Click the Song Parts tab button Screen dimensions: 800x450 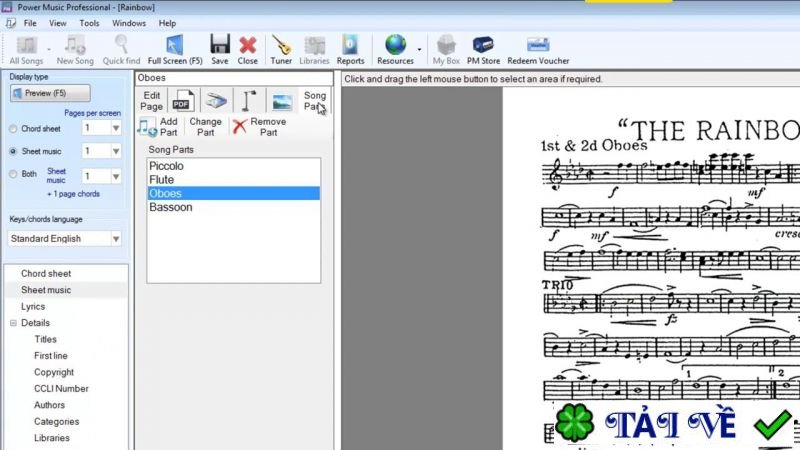pyautogui.click(x=315, y=101)
